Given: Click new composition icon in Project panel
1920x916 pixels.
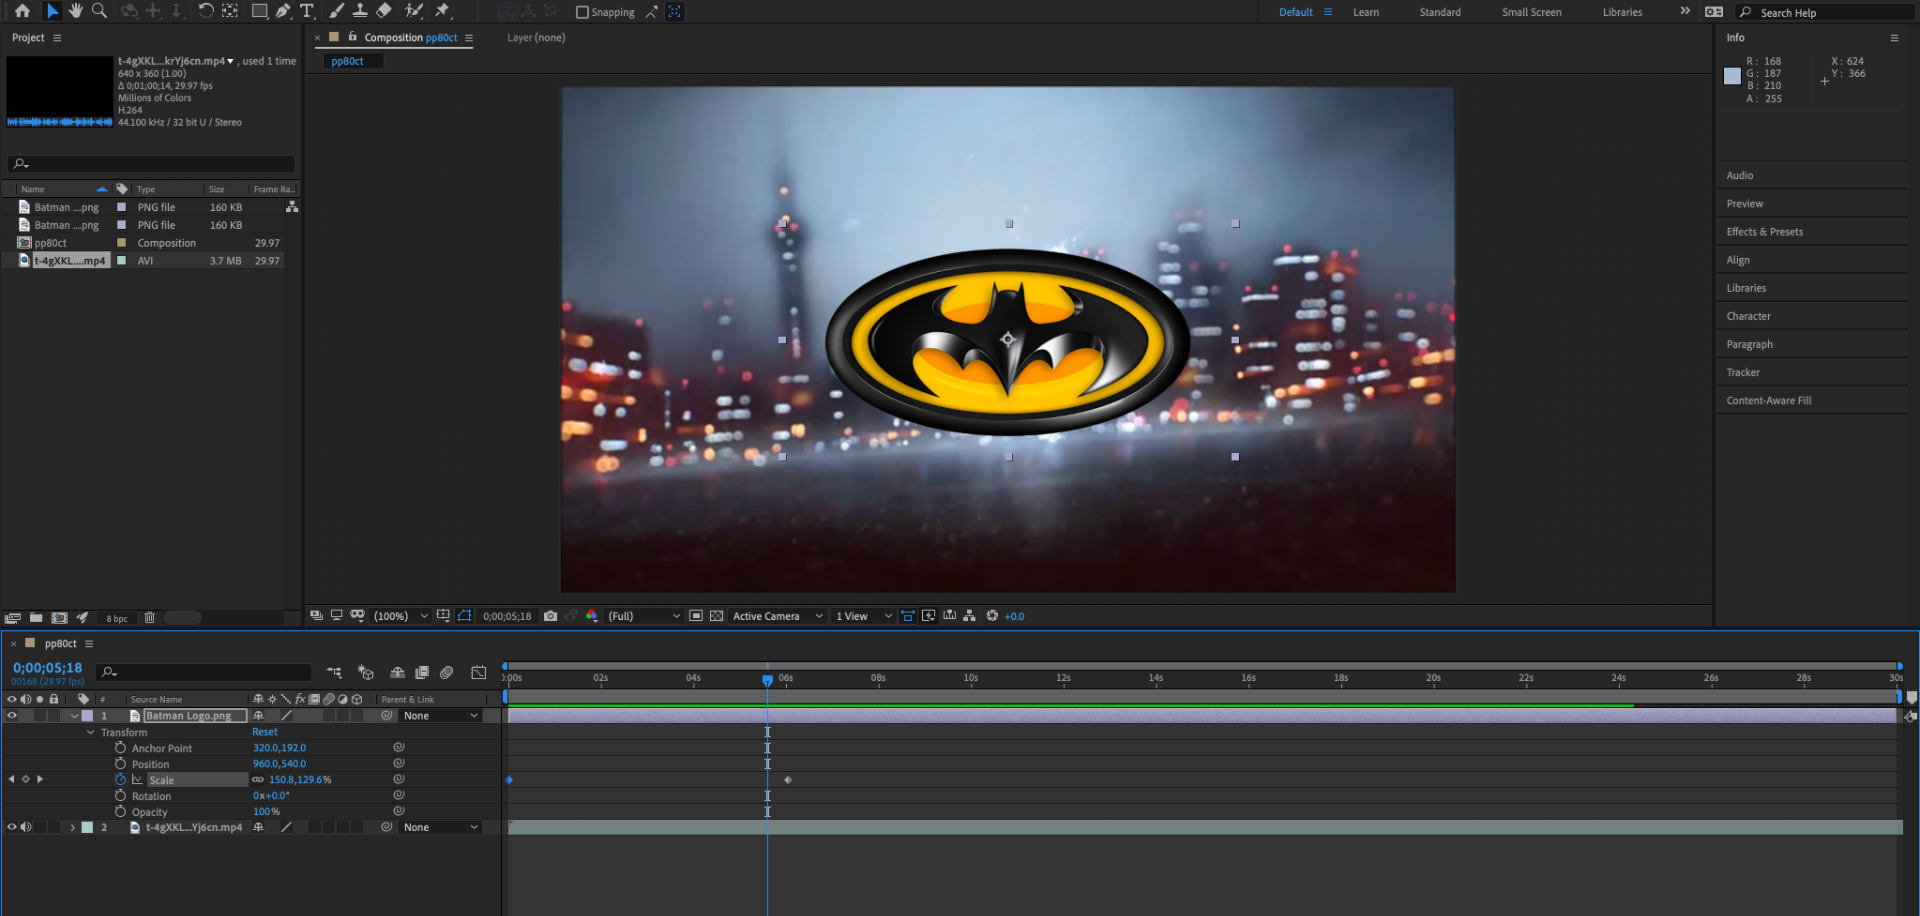Looking at the screenshot, I should tap(59, 618).
